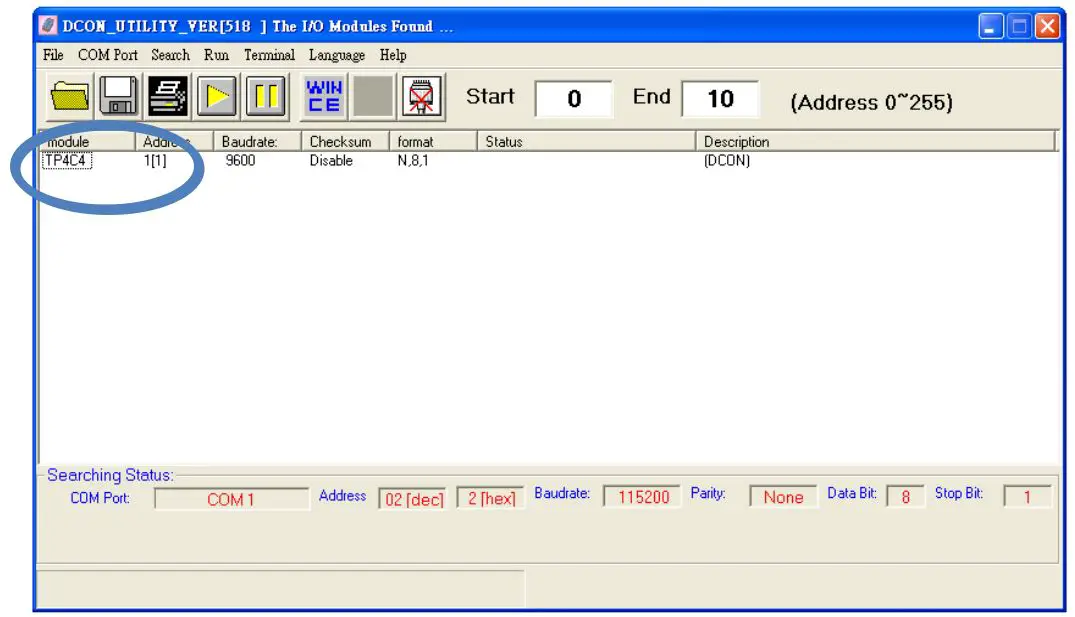The width and height of the screenshot is (1075, 617).
Task: Open the Search menu
Action: click(168, 55)
